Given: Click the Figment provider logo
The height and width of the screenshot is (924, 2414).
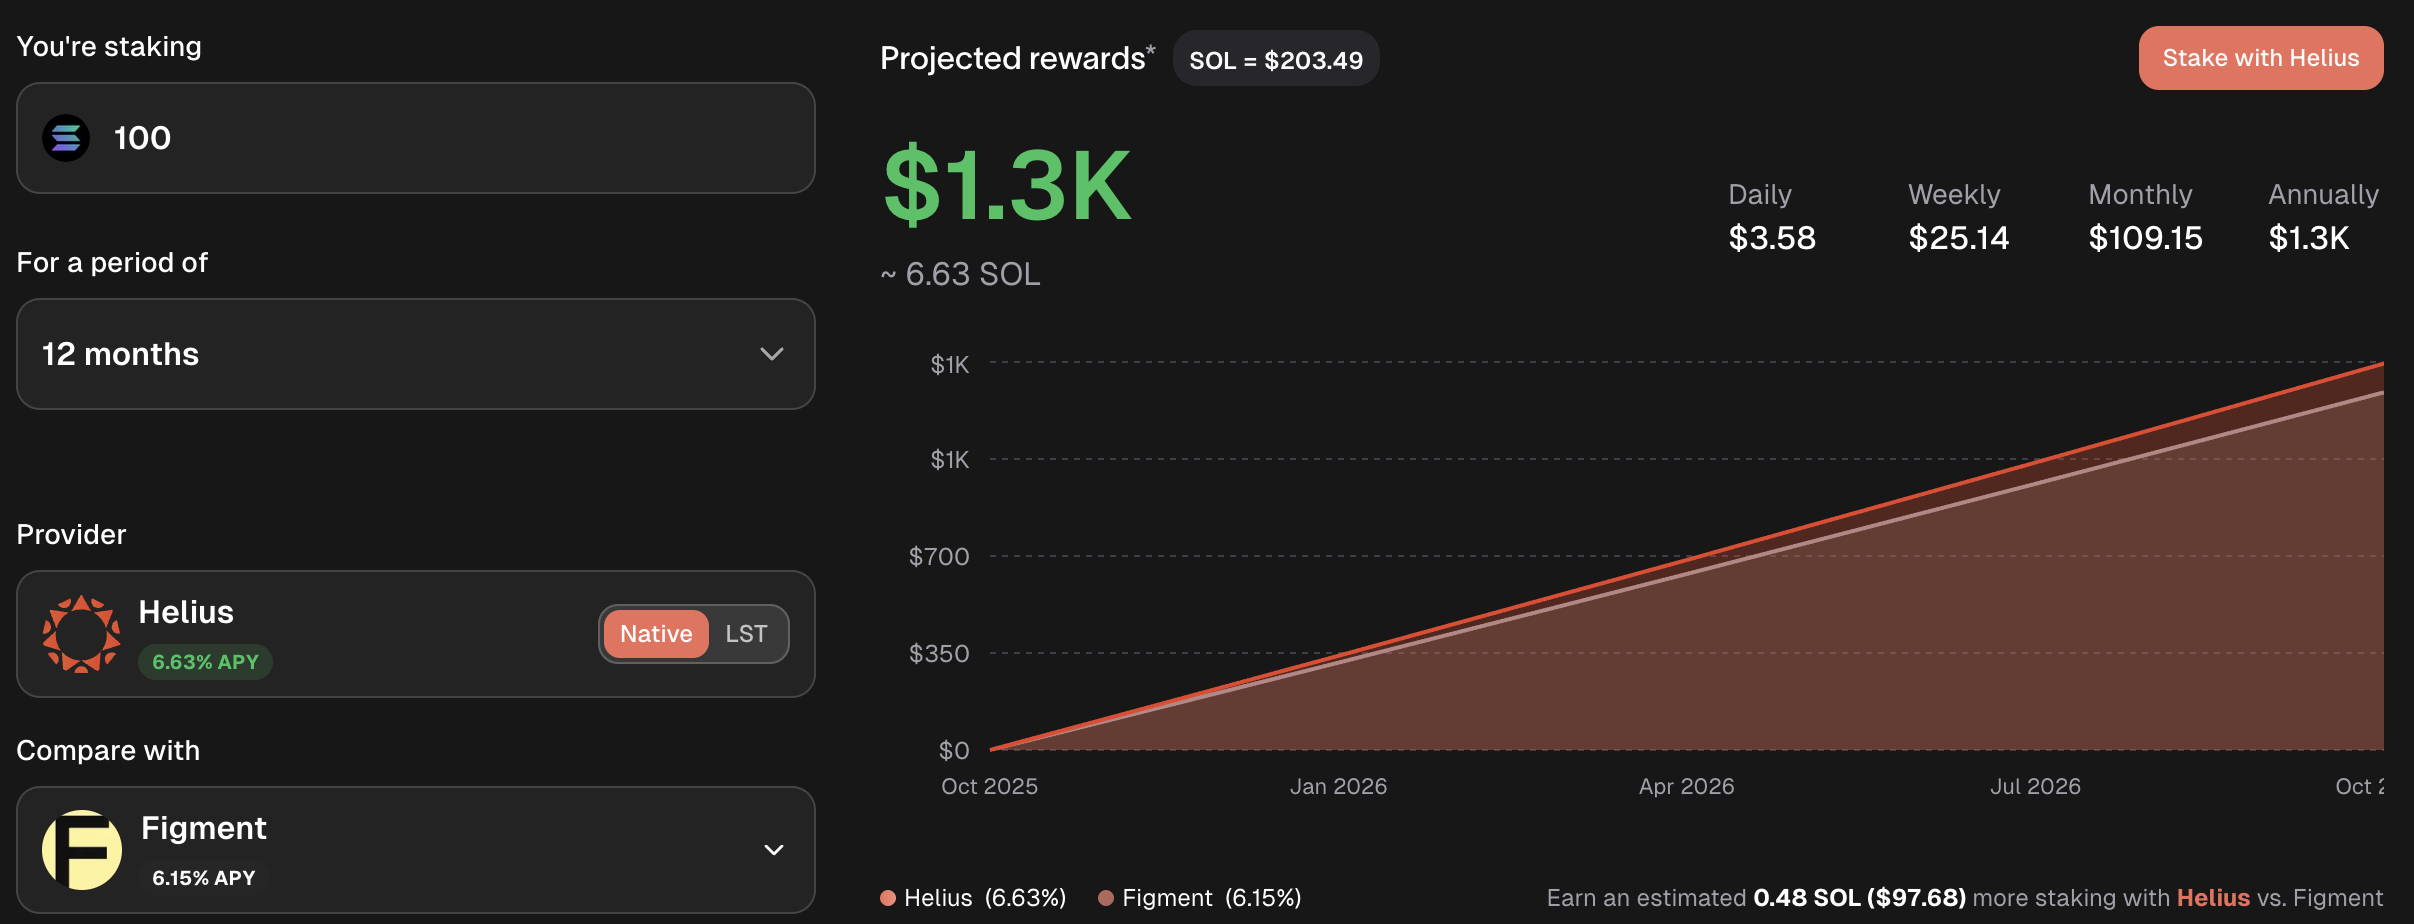Looking at the screenshot, I should pyautogui.click(x=80, y=849).
